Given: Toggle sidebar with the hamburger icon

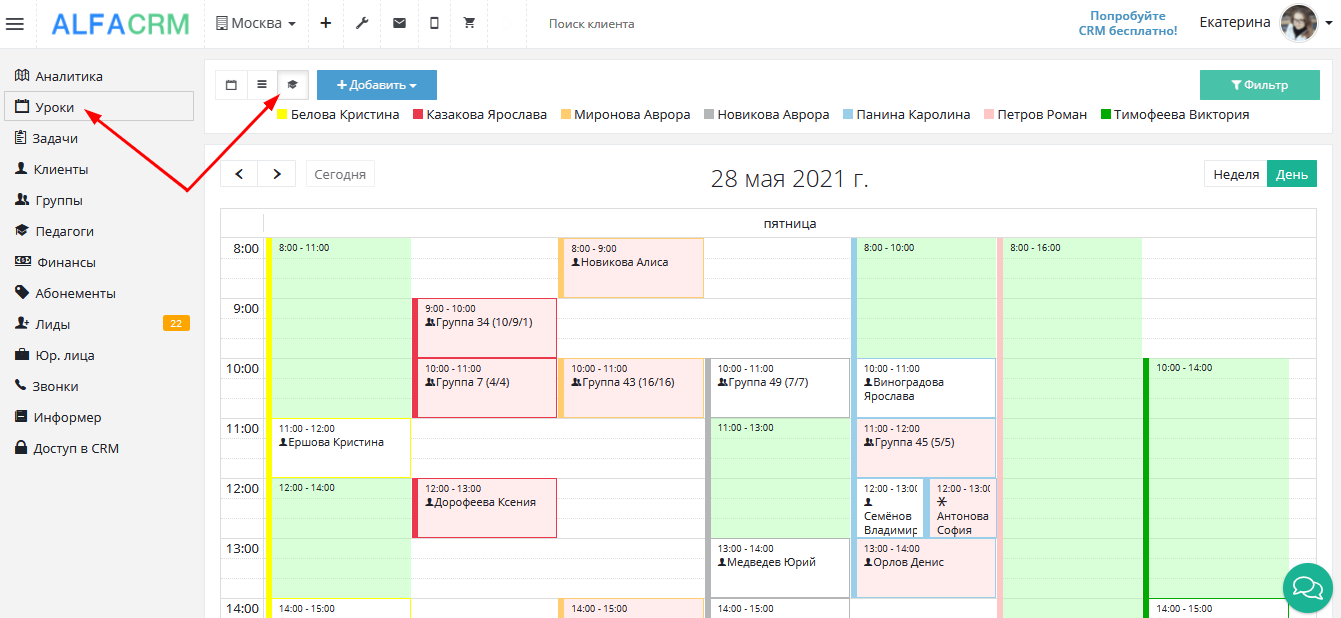Looking at the screenshot, I should [x=15, y=24].
